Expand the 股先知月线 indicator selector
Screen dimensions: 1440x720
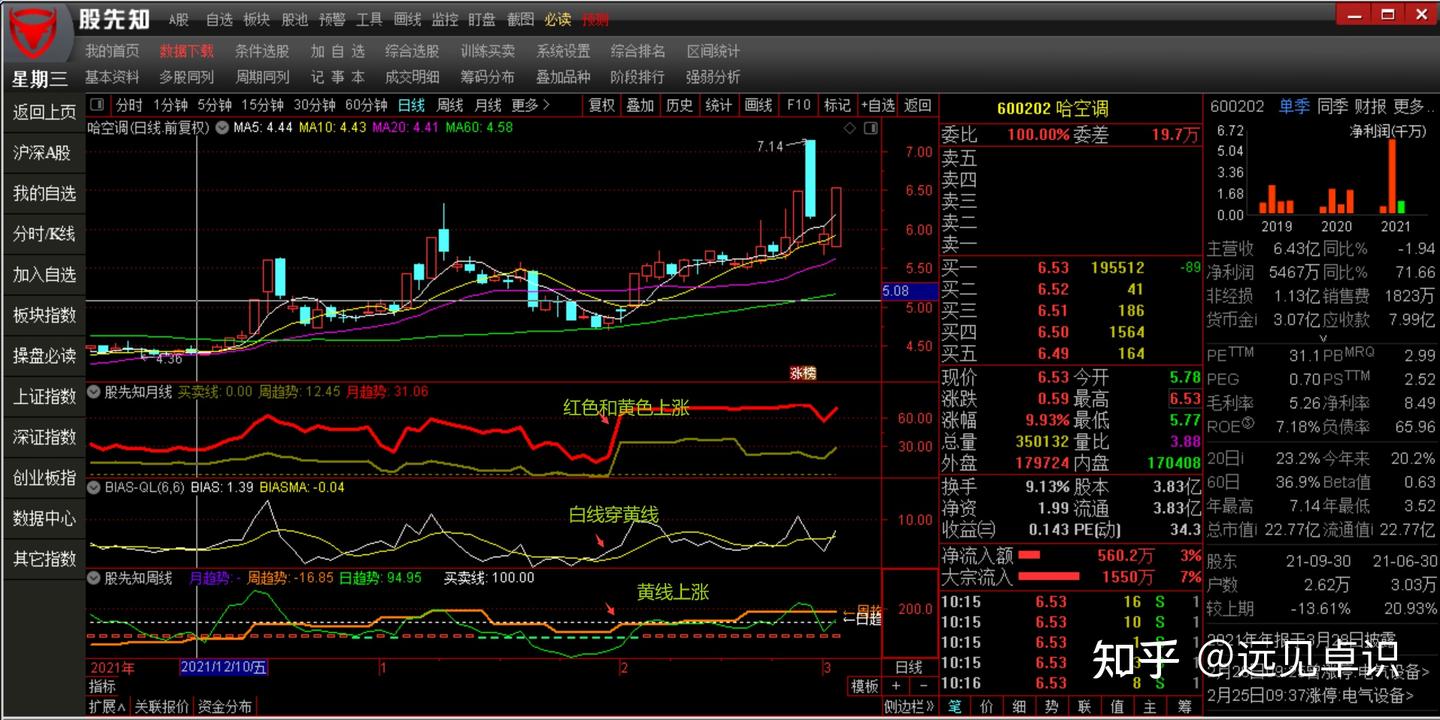coord(96,392)
